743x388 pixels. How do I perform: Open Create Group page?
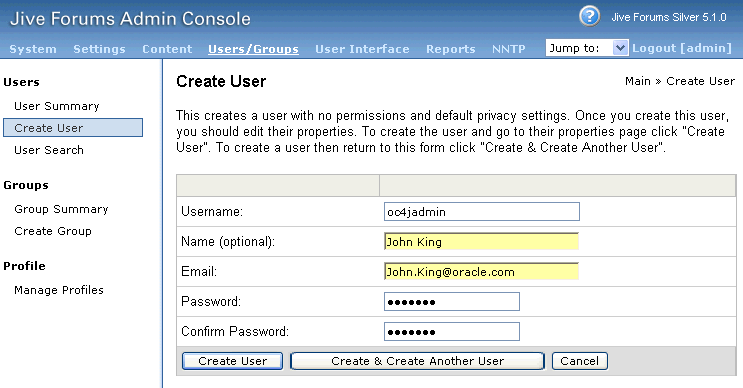[x=53, y=231]
